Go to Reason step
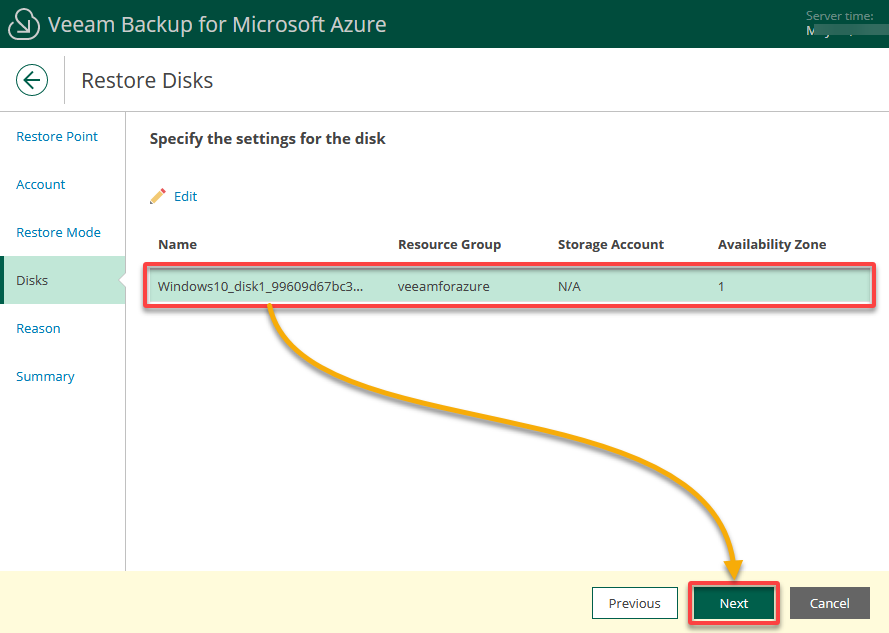The width and height of the screenshot is (889, 633). tap(38, 328)
